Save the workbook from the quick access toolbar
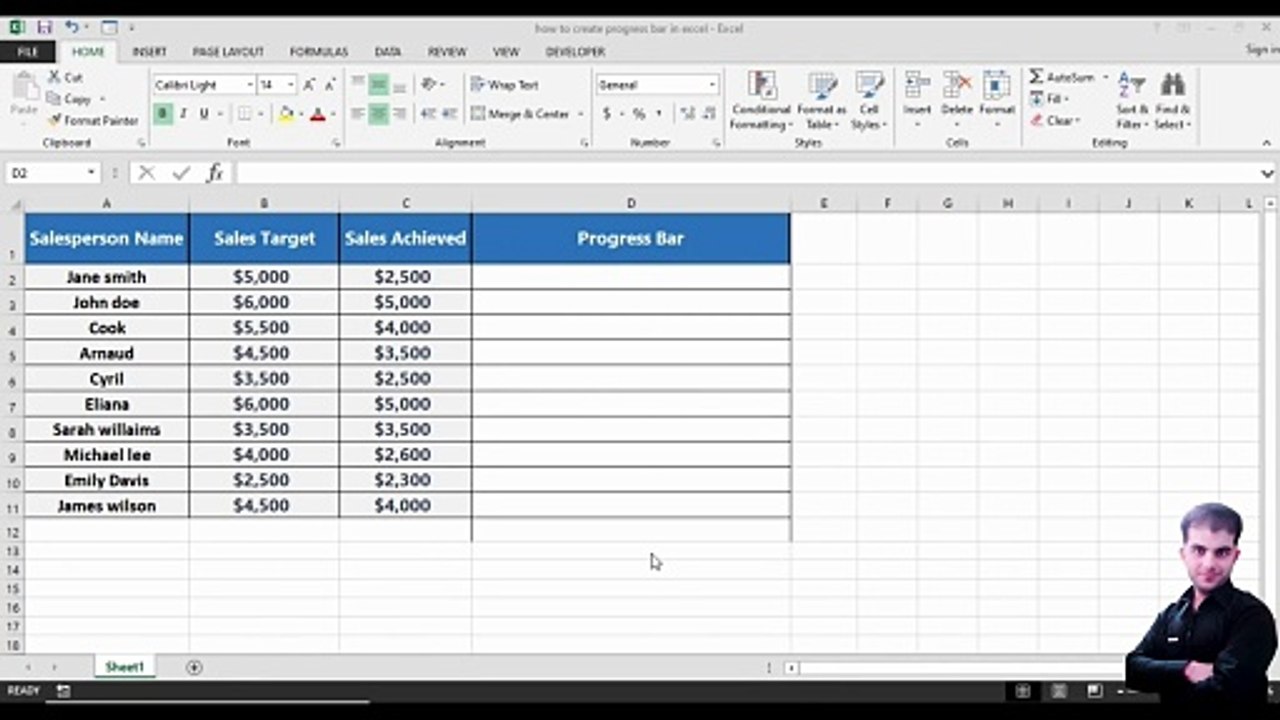Image resolution: width=1280 pixels, height=720 pixels. (x=44, y=27)
